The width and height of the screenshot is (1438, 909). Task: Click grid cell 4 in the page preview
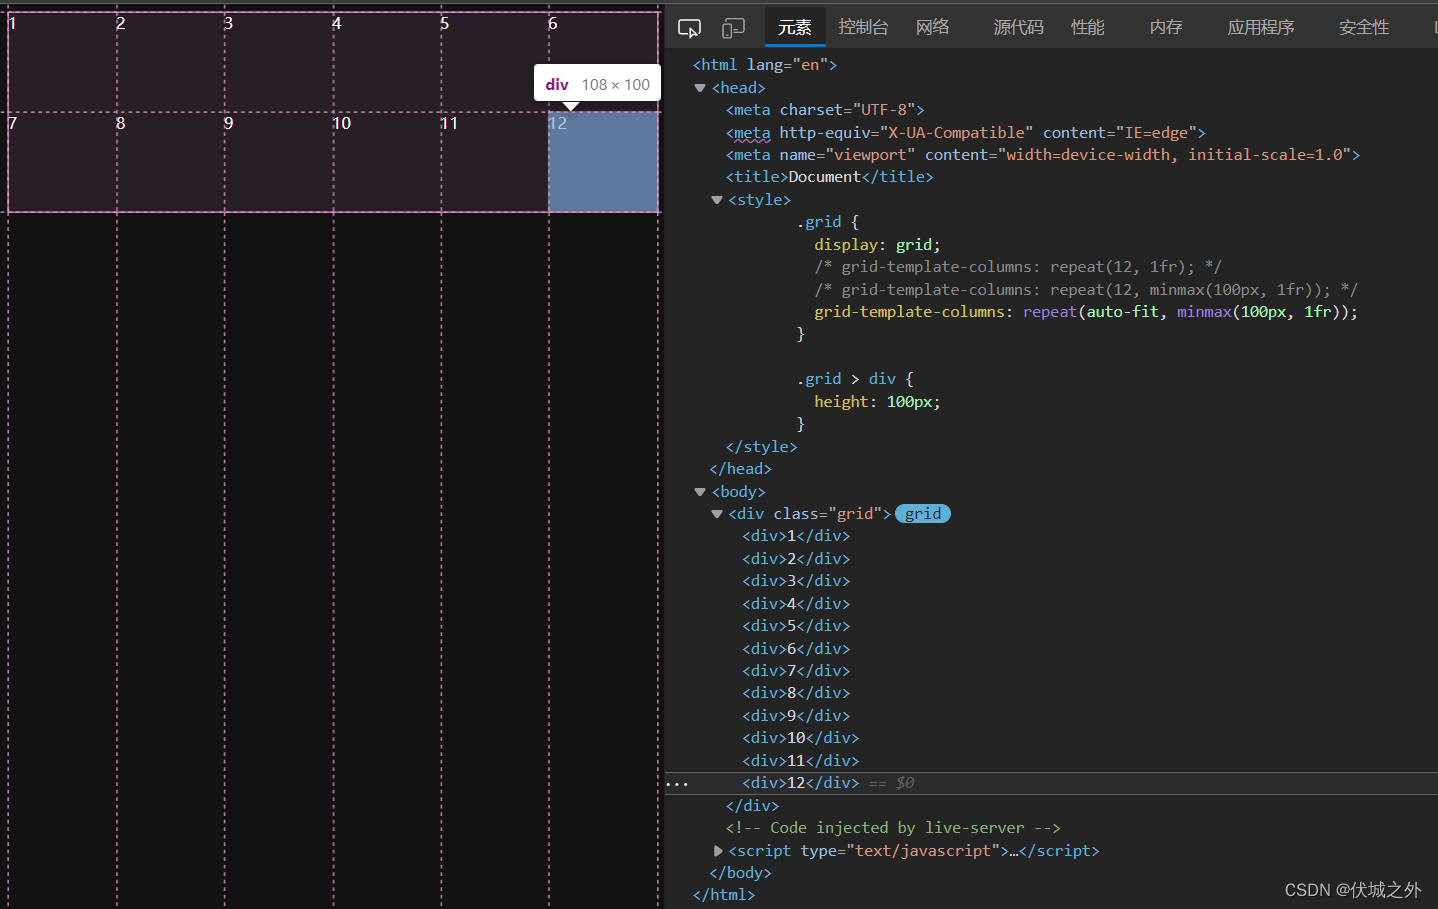386,62
